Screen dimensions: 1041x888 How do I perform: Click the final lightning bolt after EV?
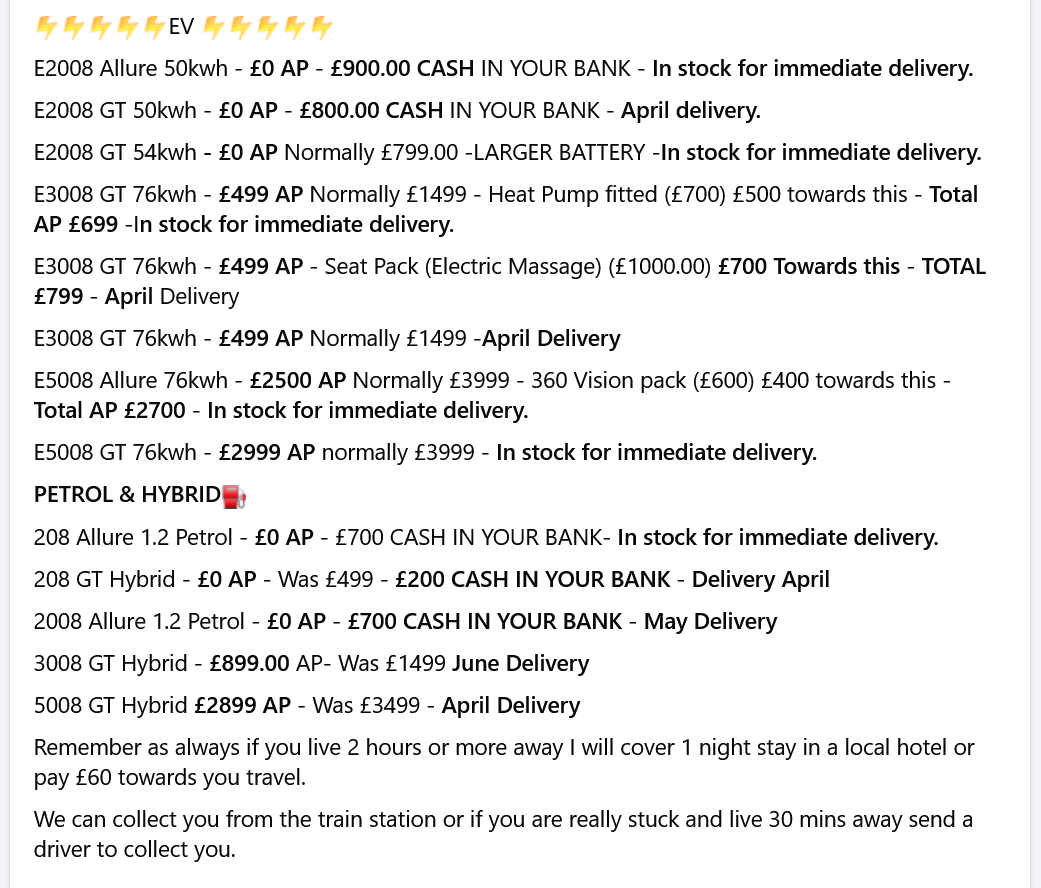click(320, 27)
